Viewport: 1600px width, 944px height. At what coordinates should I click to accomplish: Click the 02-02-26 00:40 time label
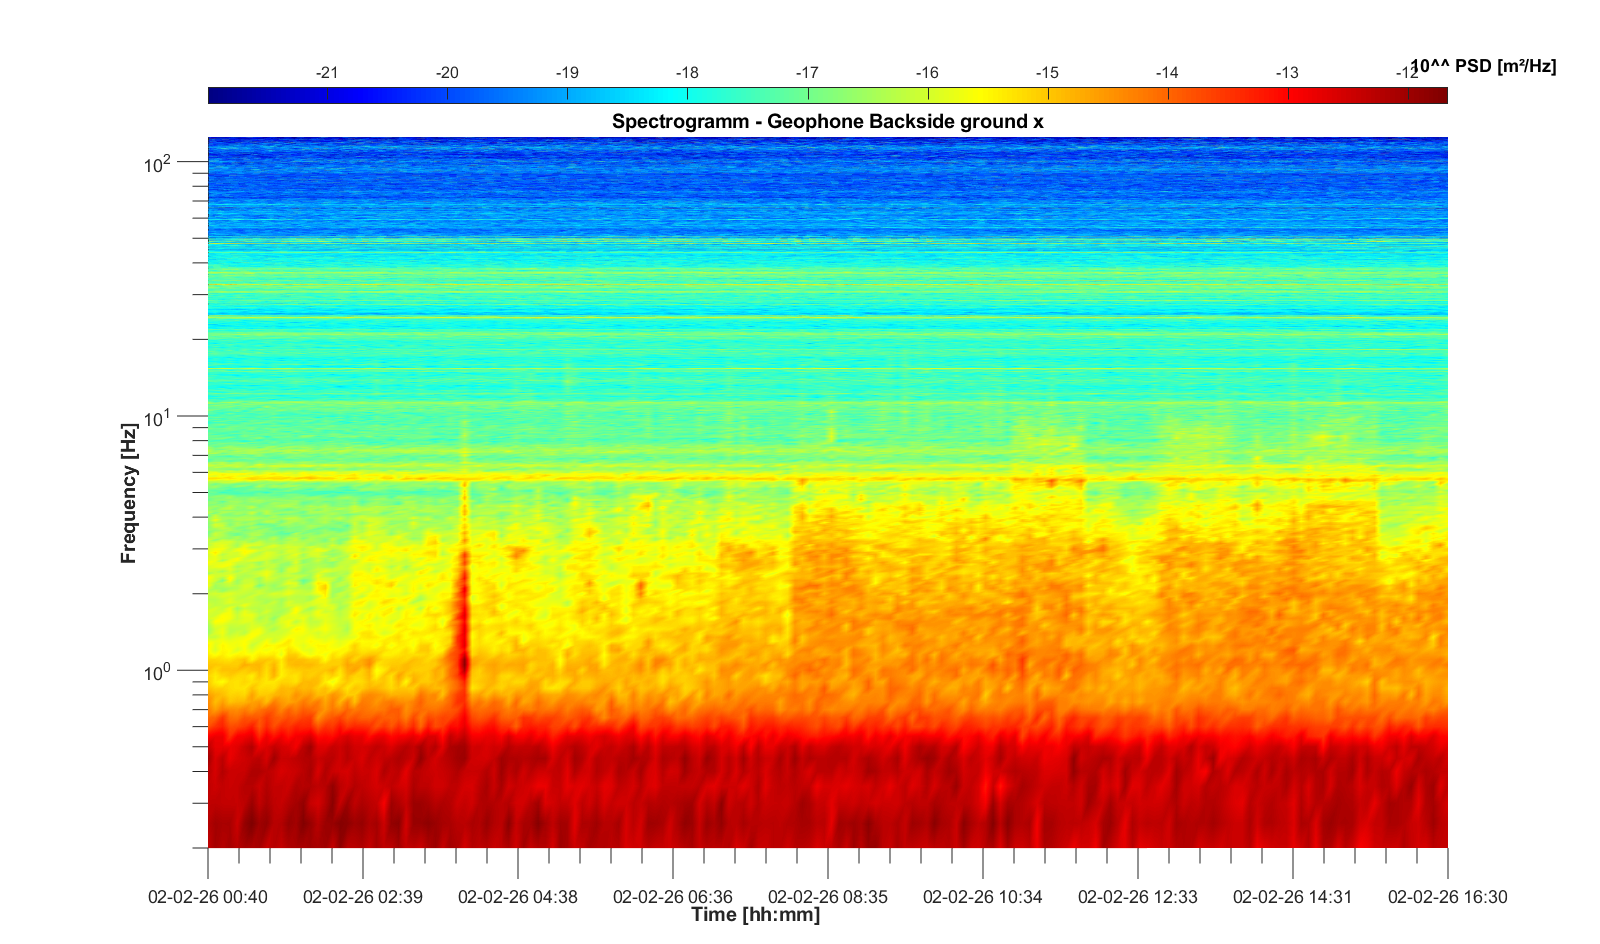(208, 897)
